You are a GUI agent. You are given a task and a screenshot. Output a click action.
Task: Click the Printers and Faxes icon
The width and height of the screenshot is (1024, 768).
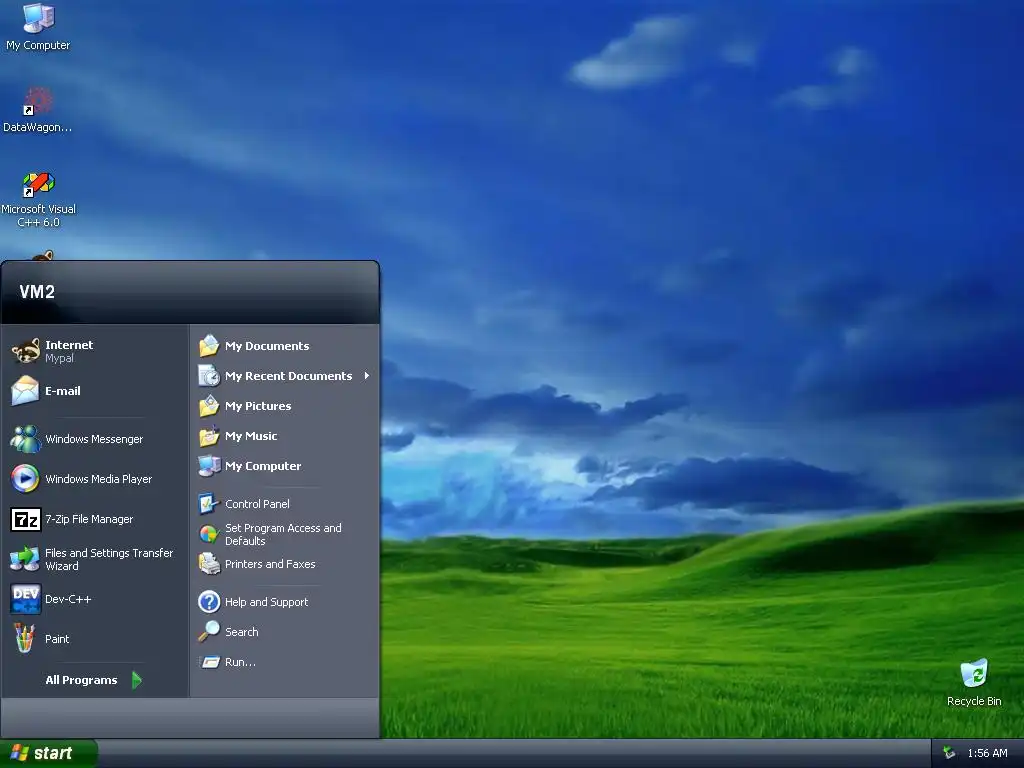(209, 564)
